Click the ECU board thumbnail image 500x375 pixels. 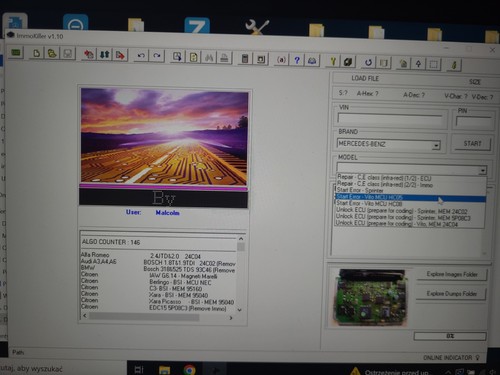[x=370, y=297]
